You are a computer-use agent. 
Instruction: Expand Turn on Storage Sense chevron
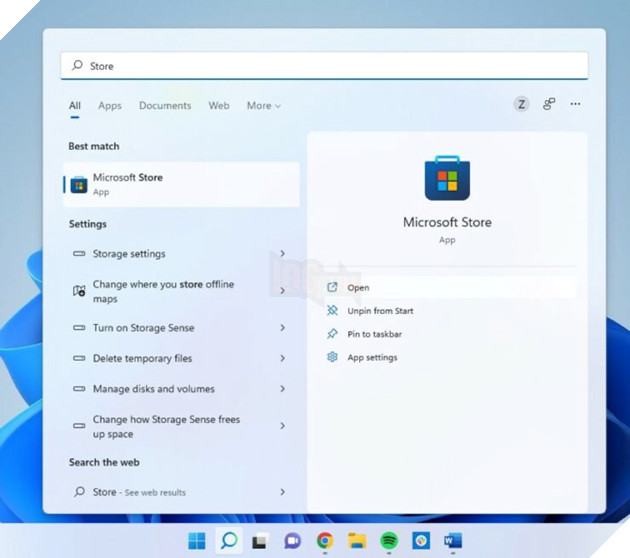(x=282, y=327)
